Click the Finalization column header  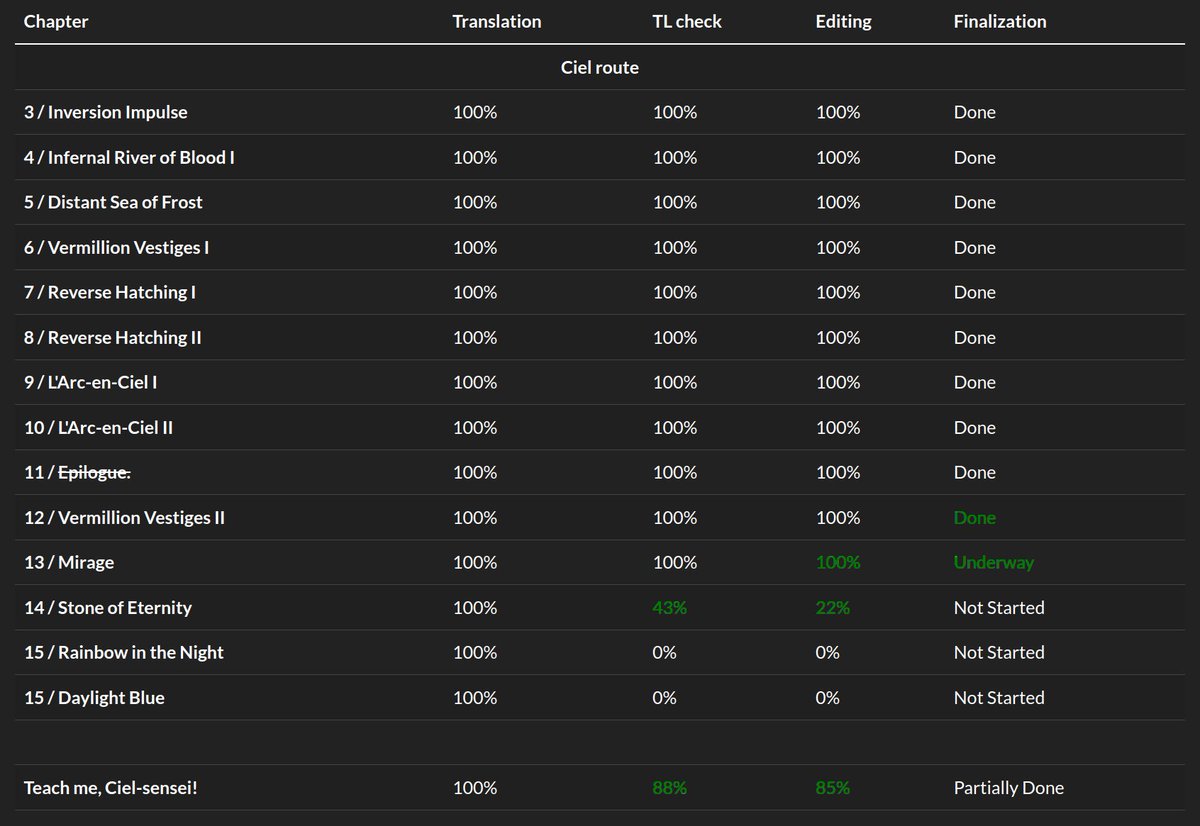coord(1000,21)
